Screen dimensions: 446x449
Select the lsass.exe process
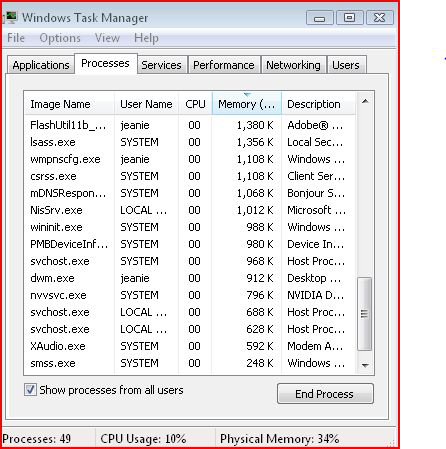coord(190,142)
